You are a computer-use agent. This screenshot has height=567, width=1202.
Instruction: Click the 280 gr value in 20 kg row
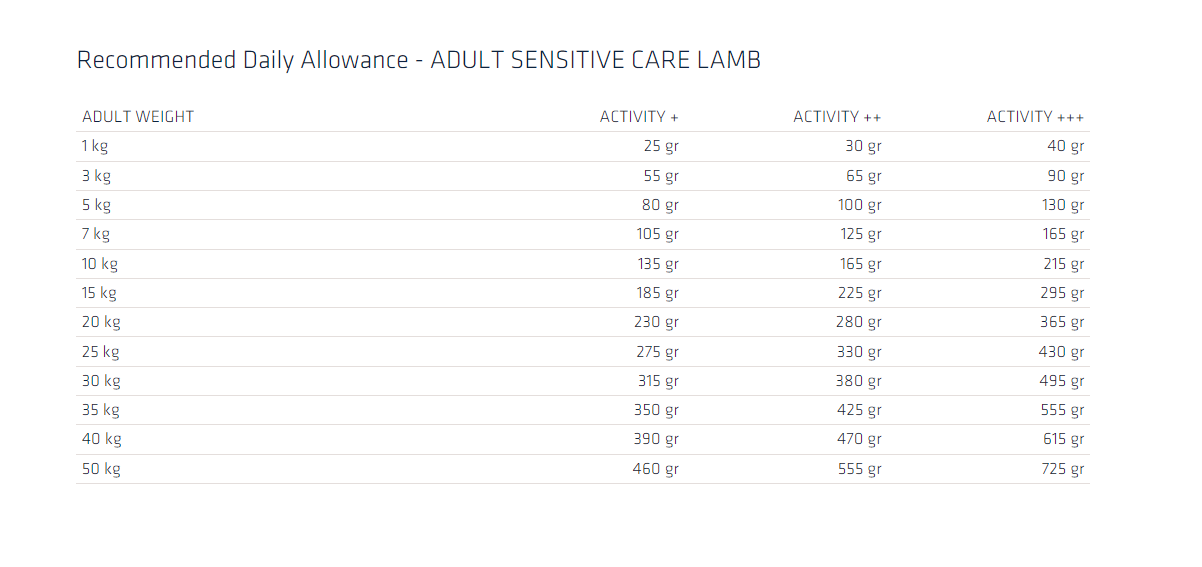[859, 322]
